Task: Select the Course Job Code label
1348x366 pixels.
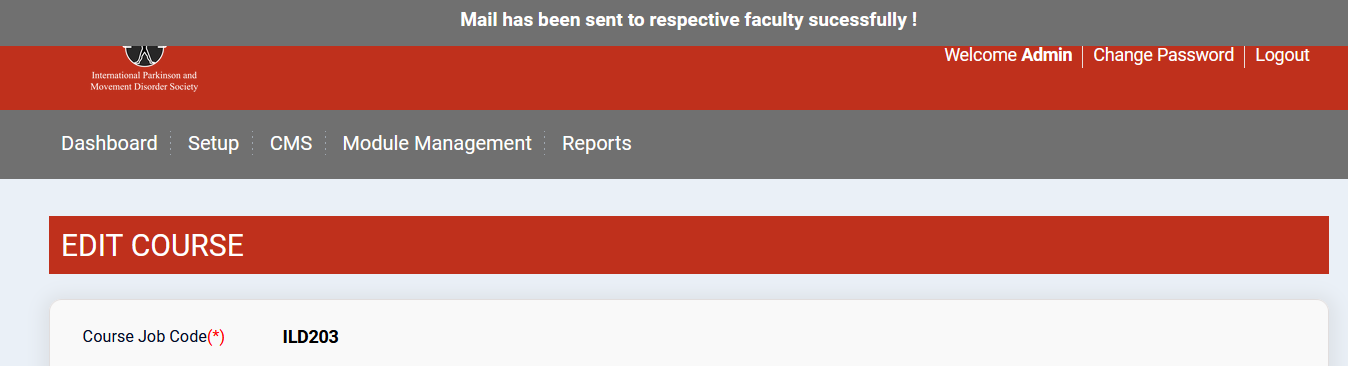Action: (144, 337)
